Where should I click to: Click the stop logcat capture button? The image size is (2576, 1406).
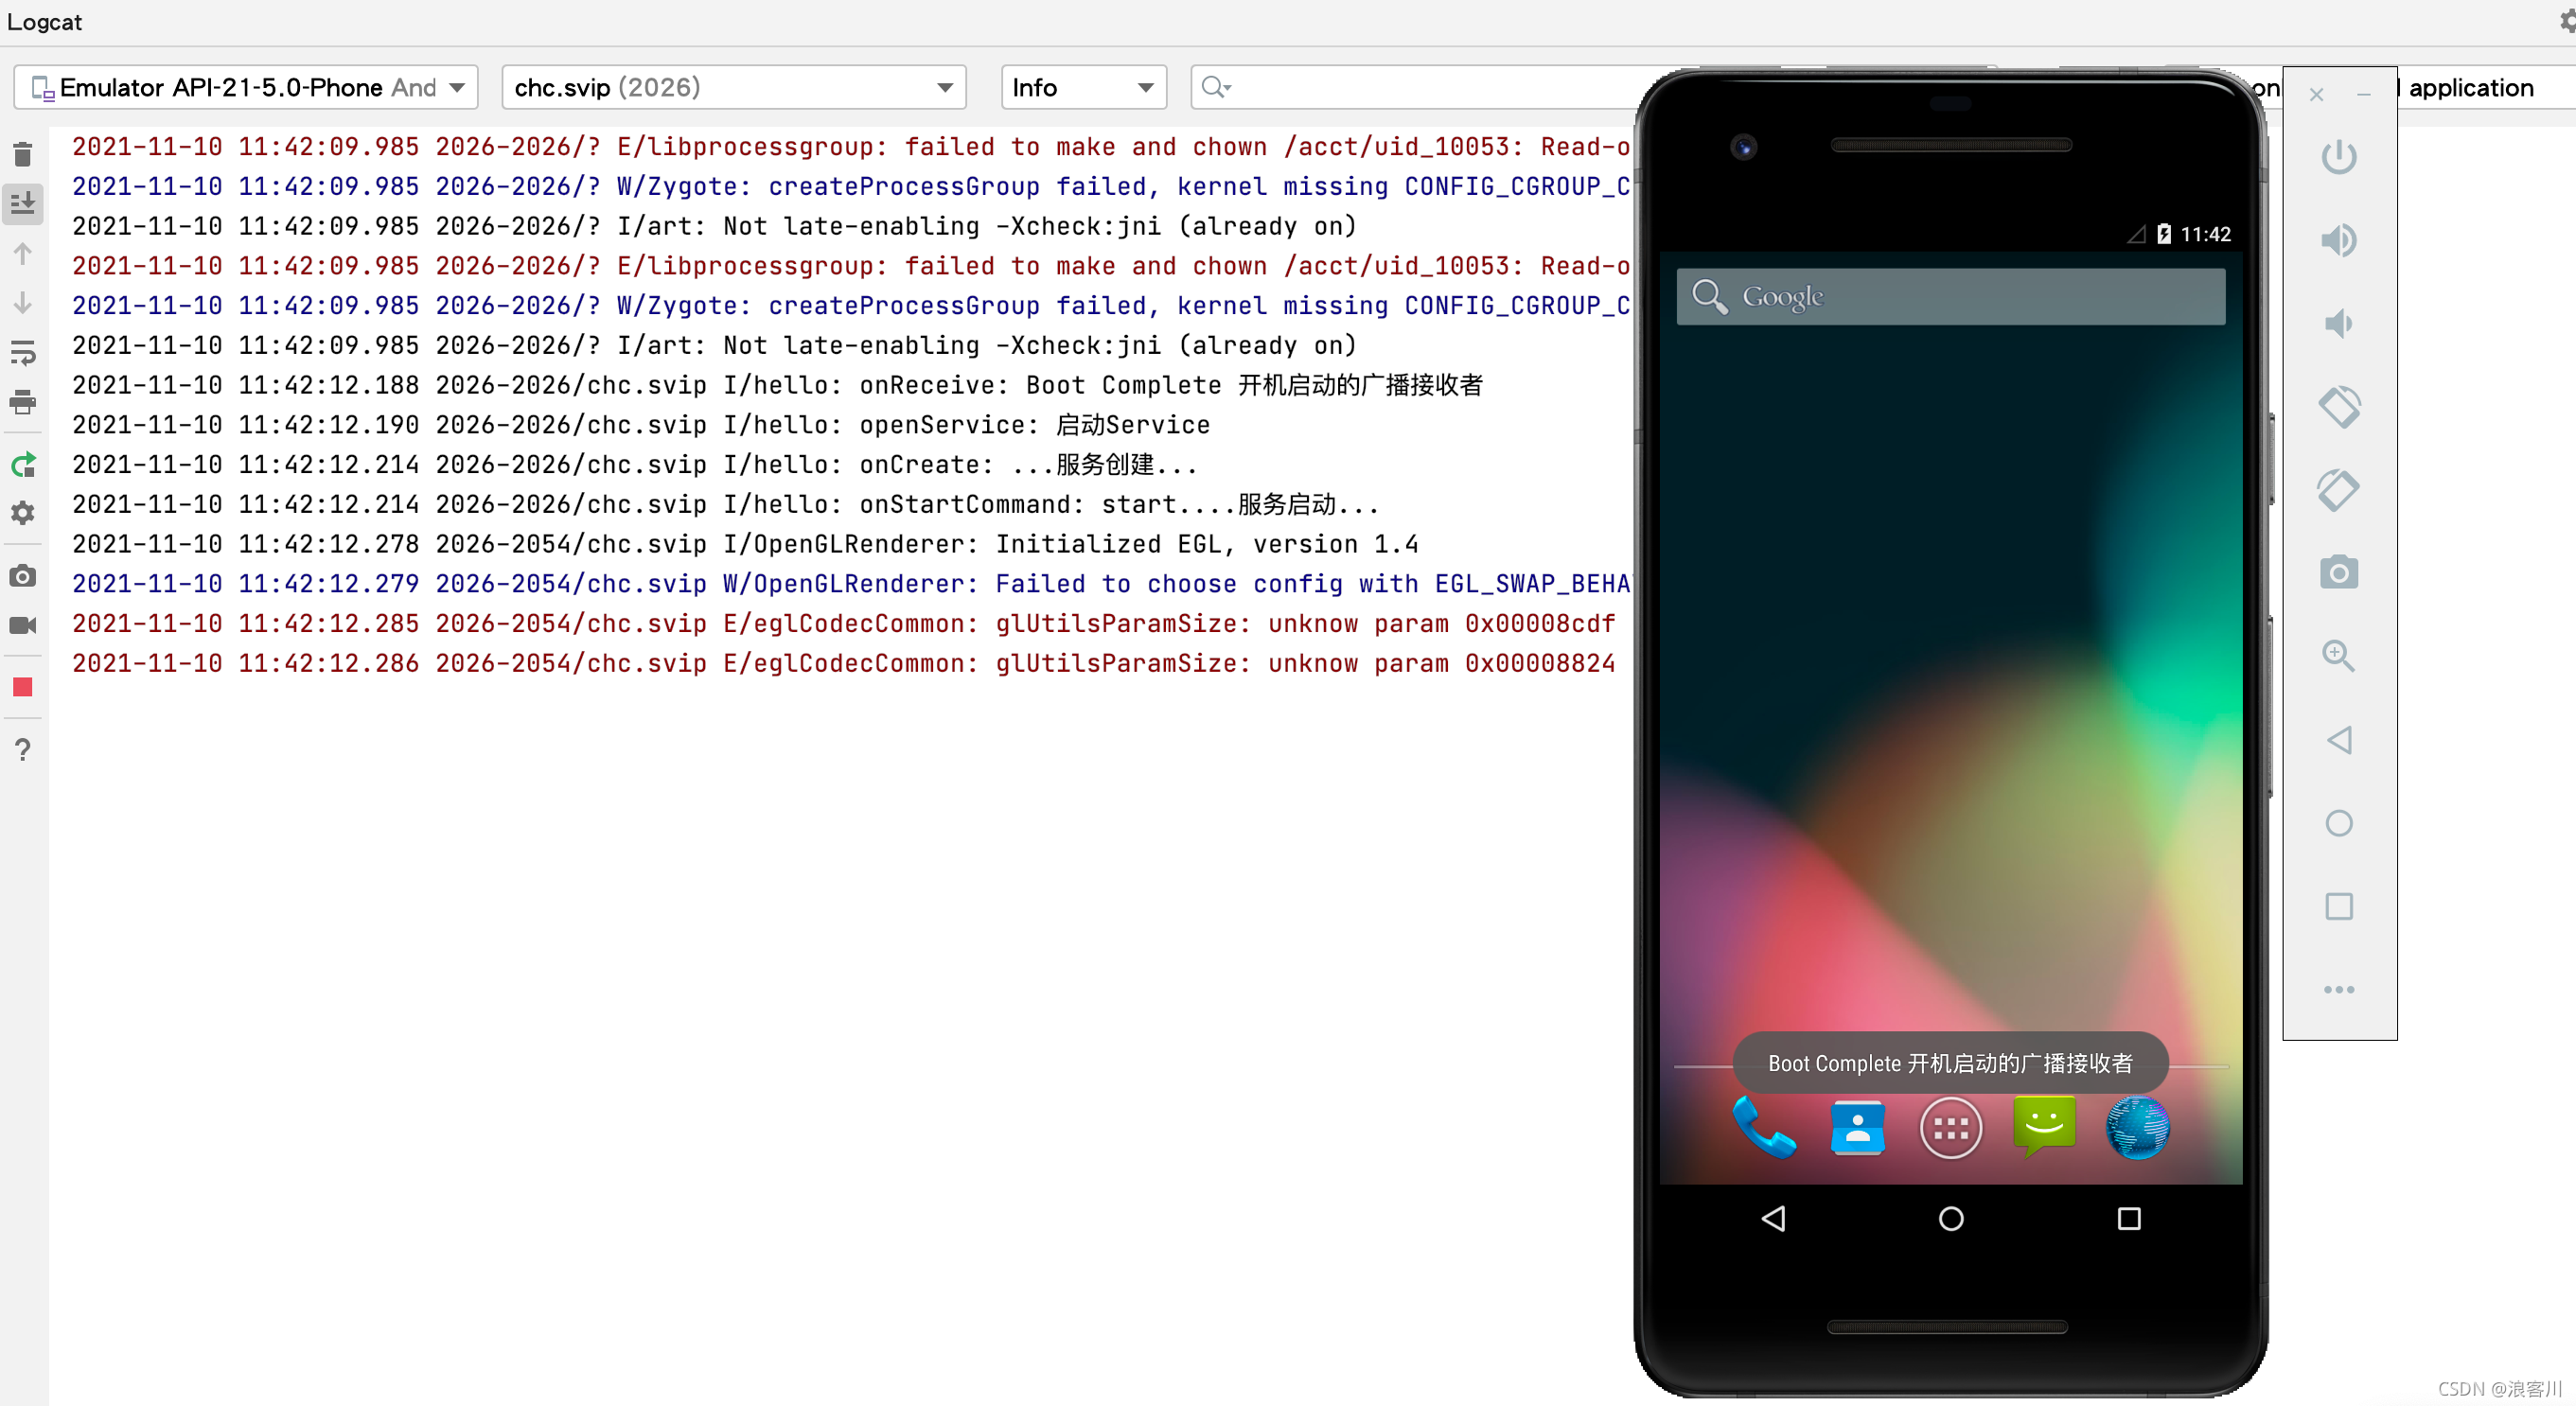tap(25, 688)
